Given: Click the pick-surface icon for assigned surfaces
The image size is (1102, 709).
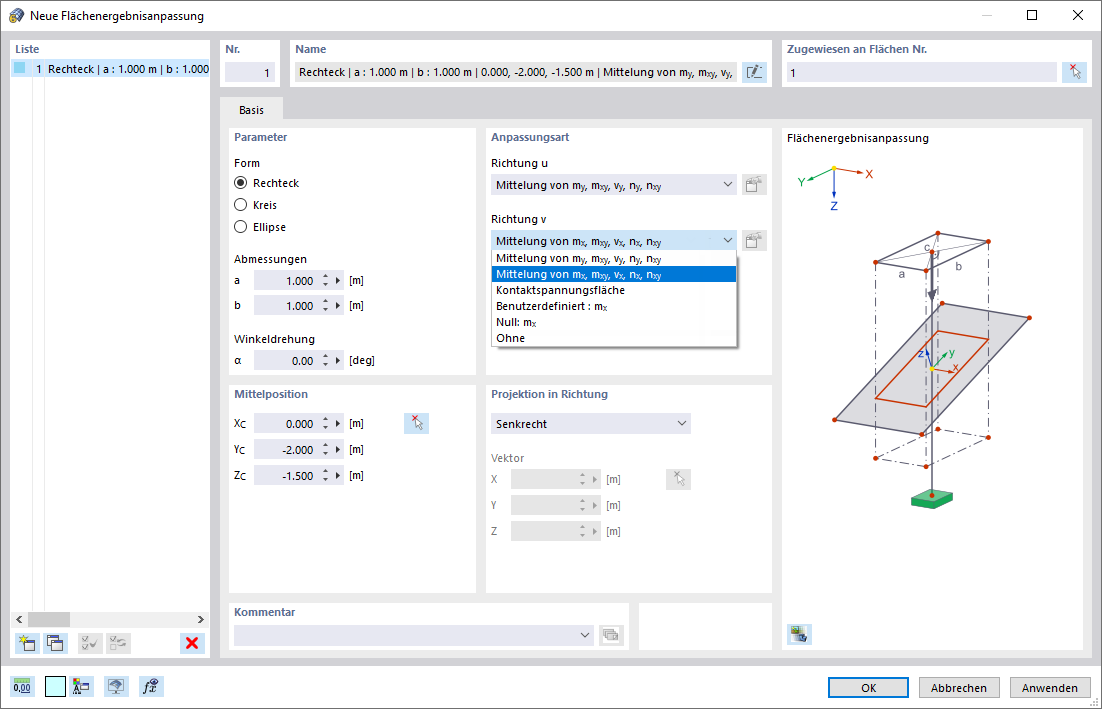Looking at the screenshot, I should click(1075, 72).
